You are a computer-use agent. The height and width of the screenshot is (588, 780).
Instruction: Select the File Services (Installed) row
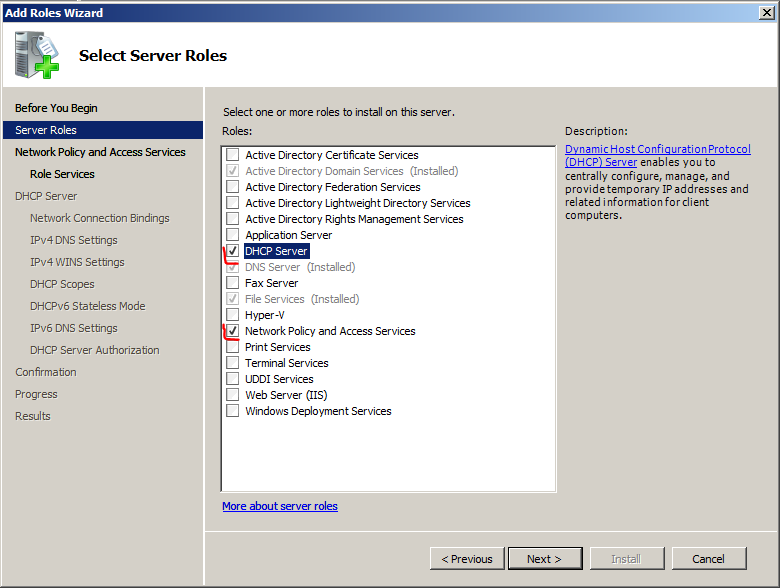pyautogui.click(x=302, y=298)
